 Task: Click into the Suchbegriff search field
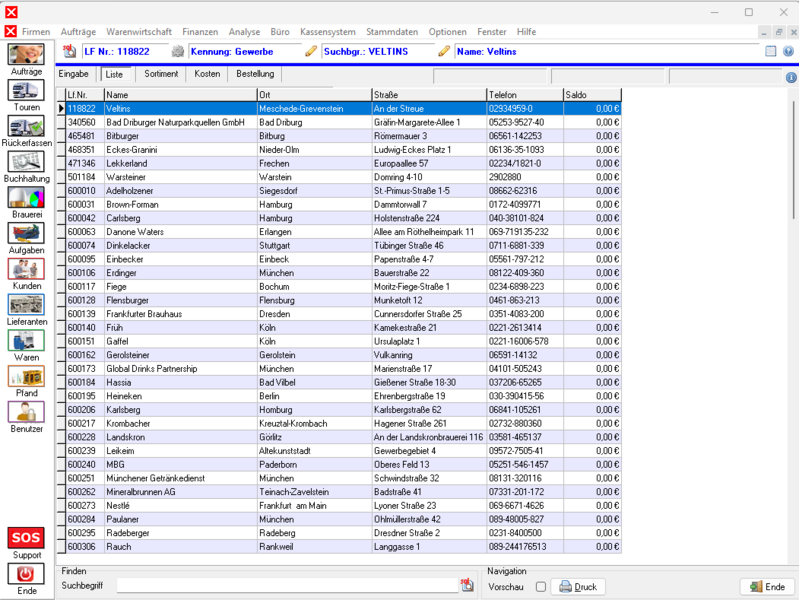click(x=287, y=585)
